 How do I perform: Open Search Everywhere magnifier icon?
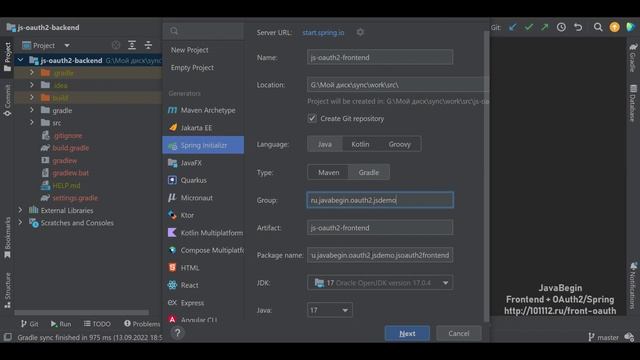coord(598,27)
